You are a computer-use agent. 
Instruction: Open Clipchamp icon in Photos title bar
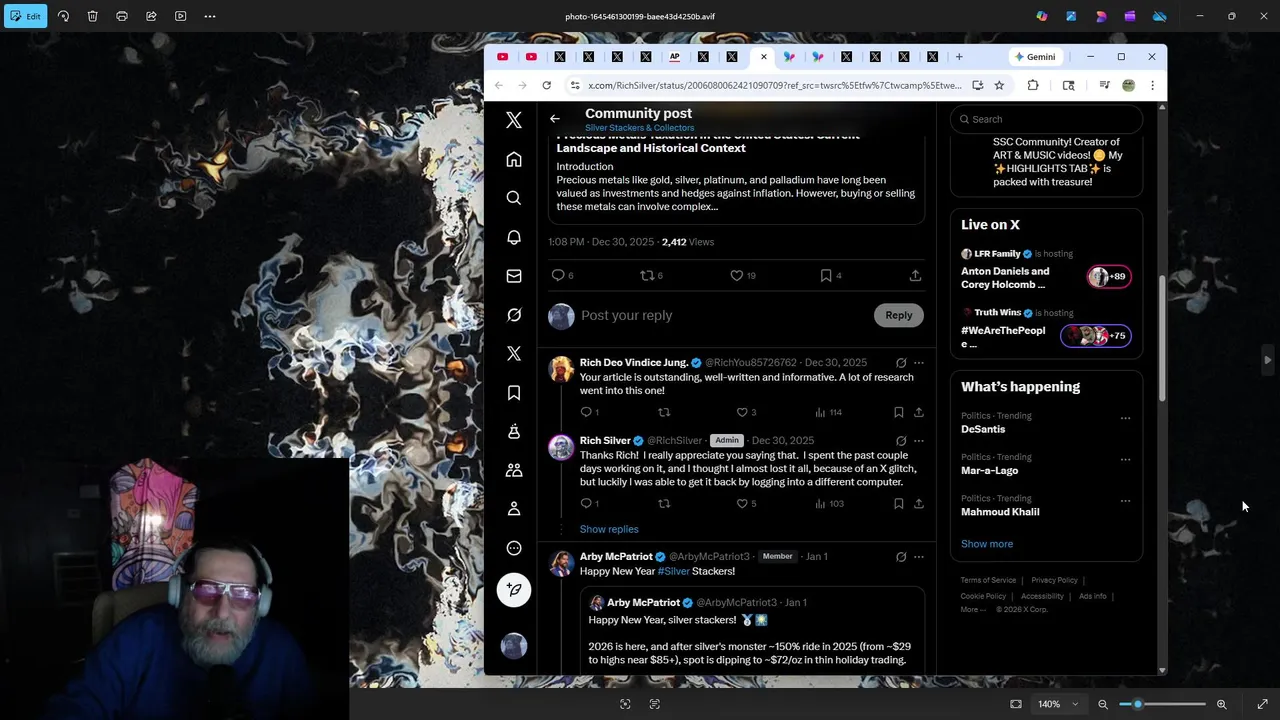[x=1130, y=16]
